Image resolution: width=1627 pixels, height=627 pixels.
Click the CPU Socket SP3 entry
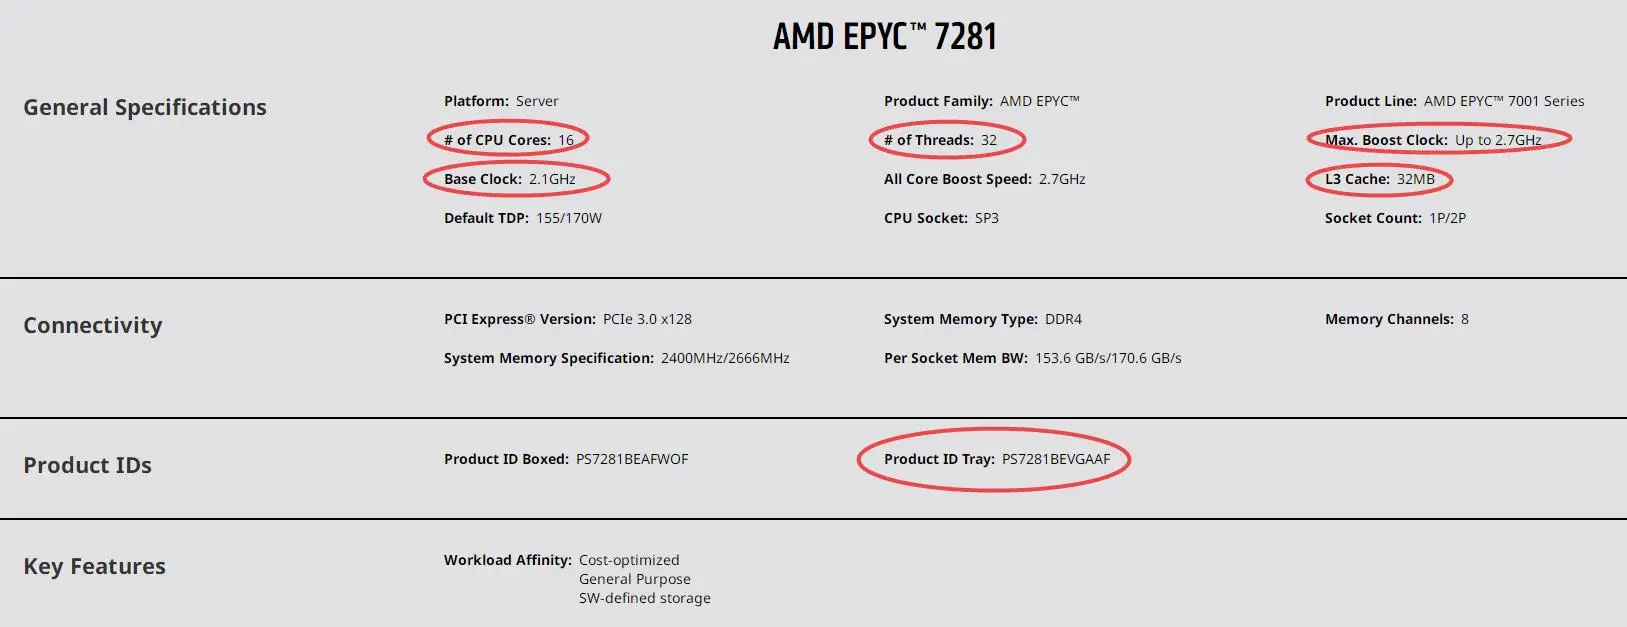pyautogui.click(x=941, y=218)
